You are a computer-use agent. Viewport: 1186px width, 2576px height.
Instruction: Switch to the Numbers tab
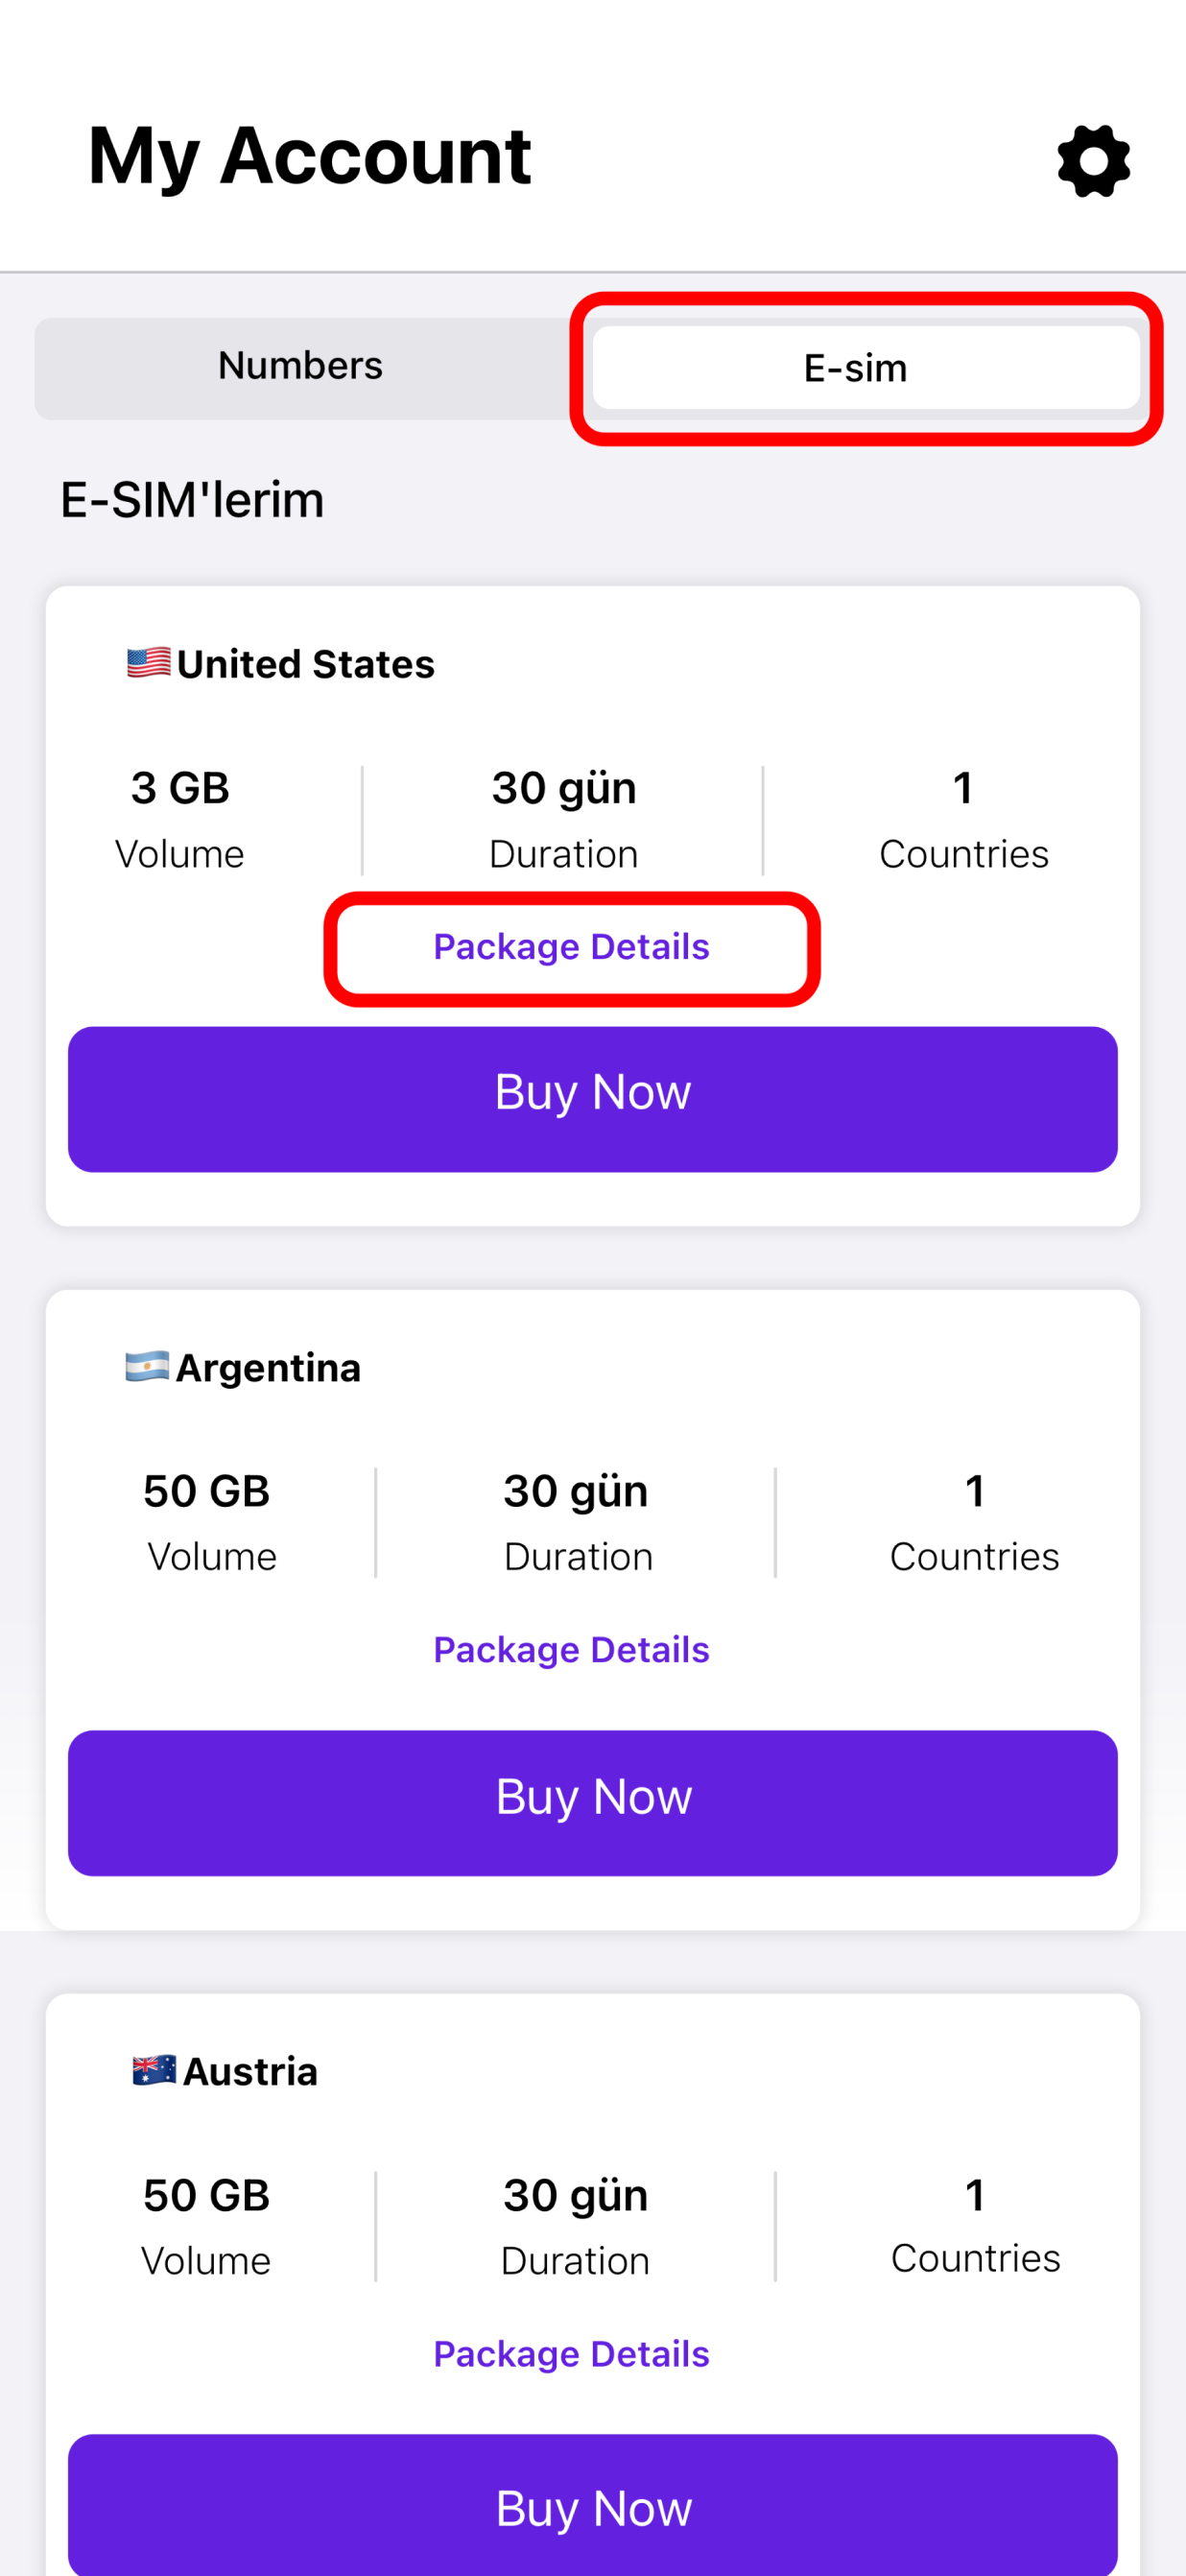[300, 366]
